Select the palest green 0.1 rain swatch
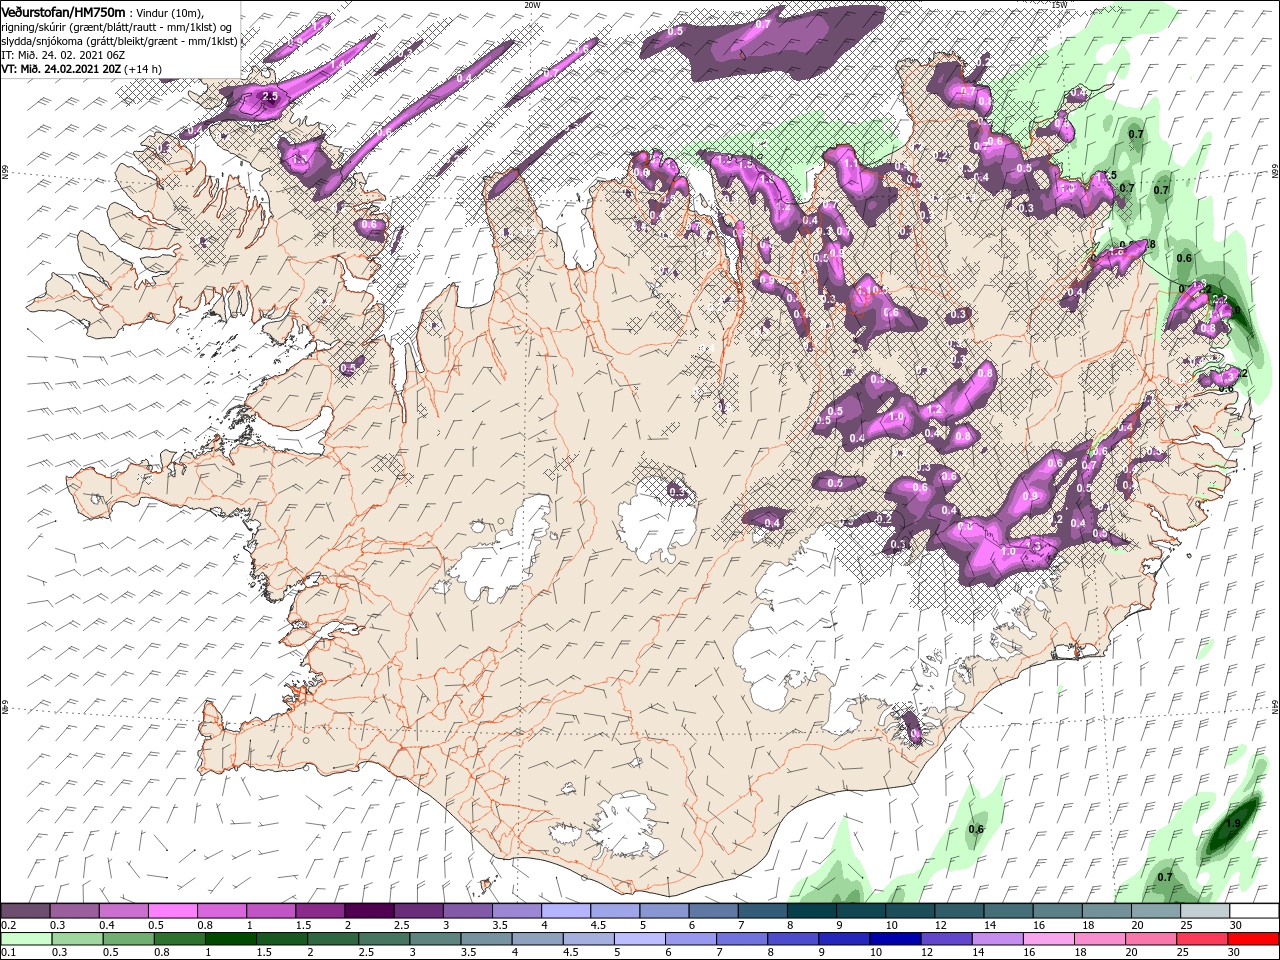The height and width of the screenshot is (960, 1280). point(25,940)
